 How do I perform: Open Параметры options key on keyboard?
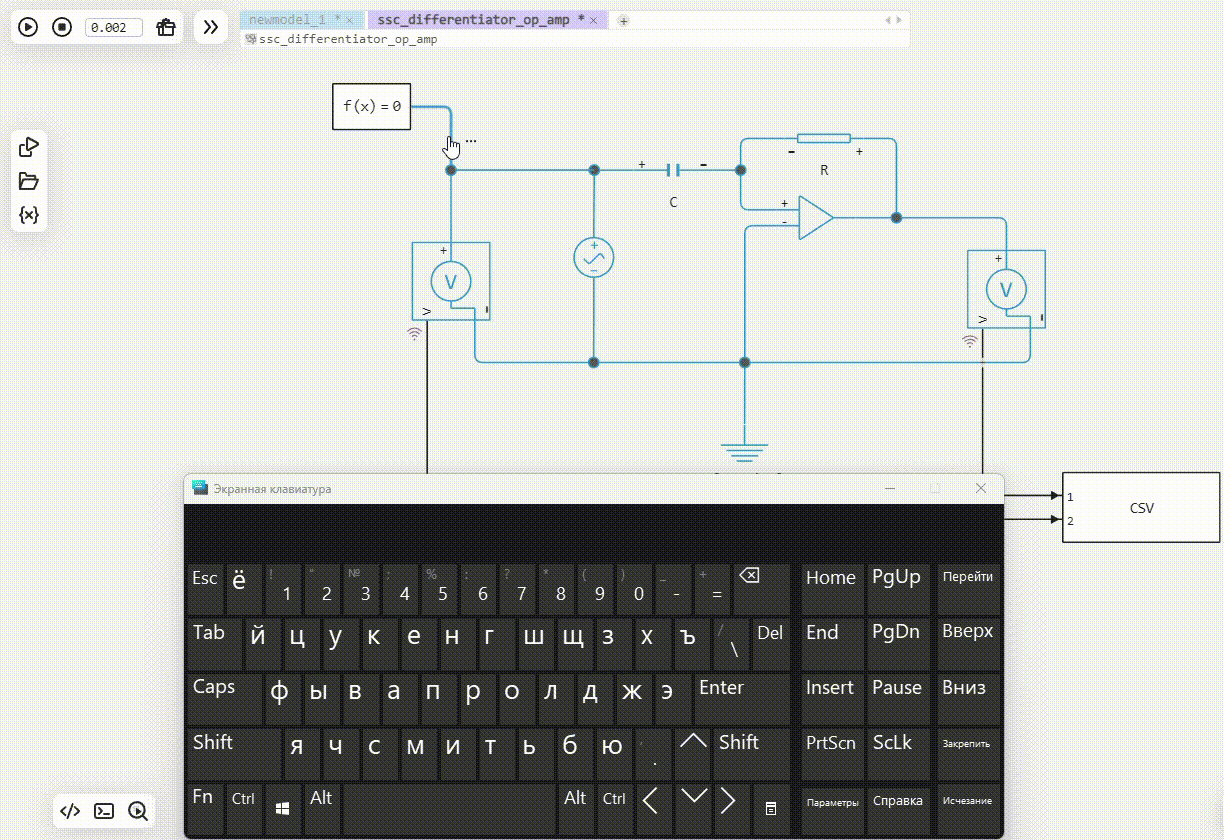point(832,809)
